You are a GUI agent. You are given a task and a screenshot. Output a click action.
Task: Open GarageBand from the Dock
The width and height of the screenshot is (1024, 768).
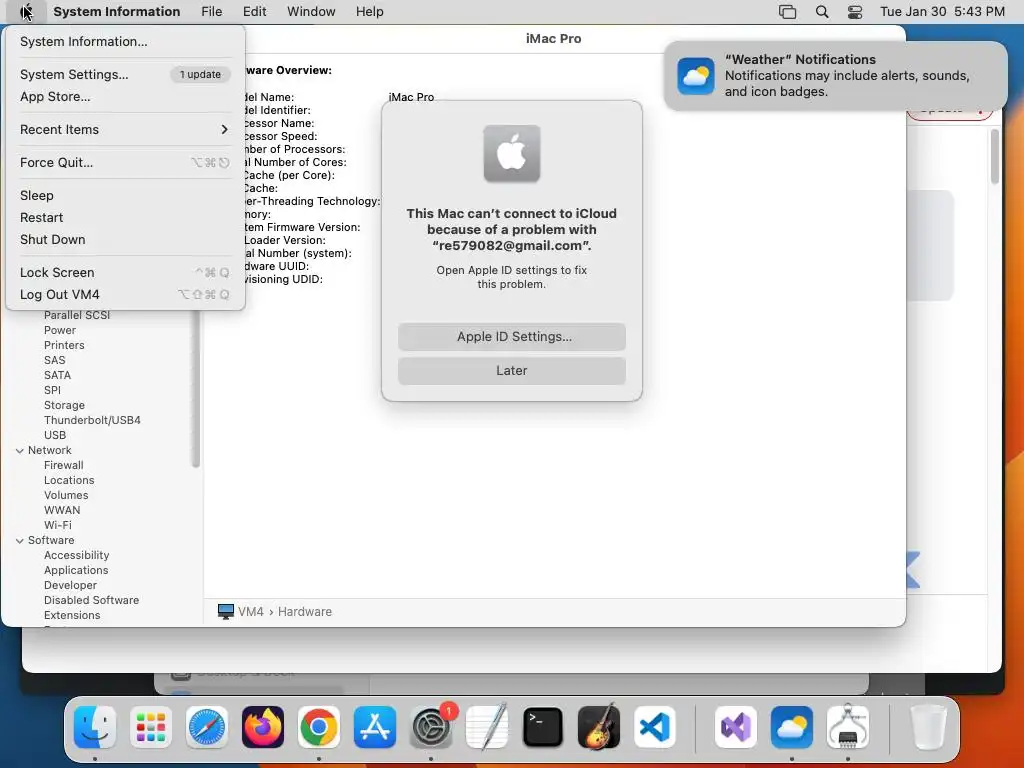pos(599,727)
